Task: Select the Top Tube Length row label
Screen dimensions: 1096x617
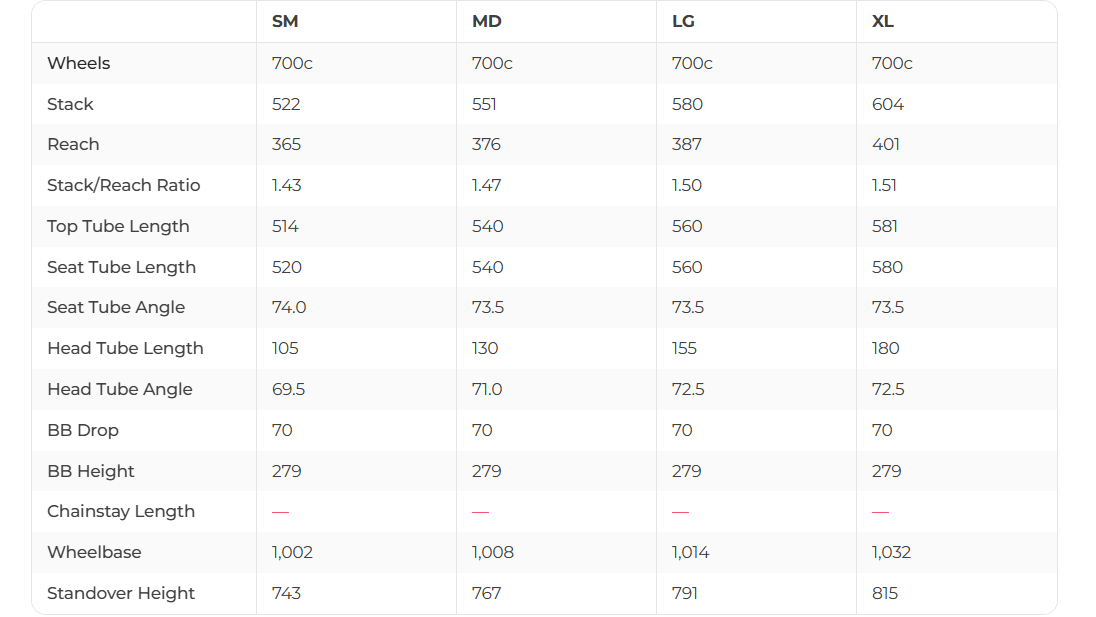Action: click(118, 226)
